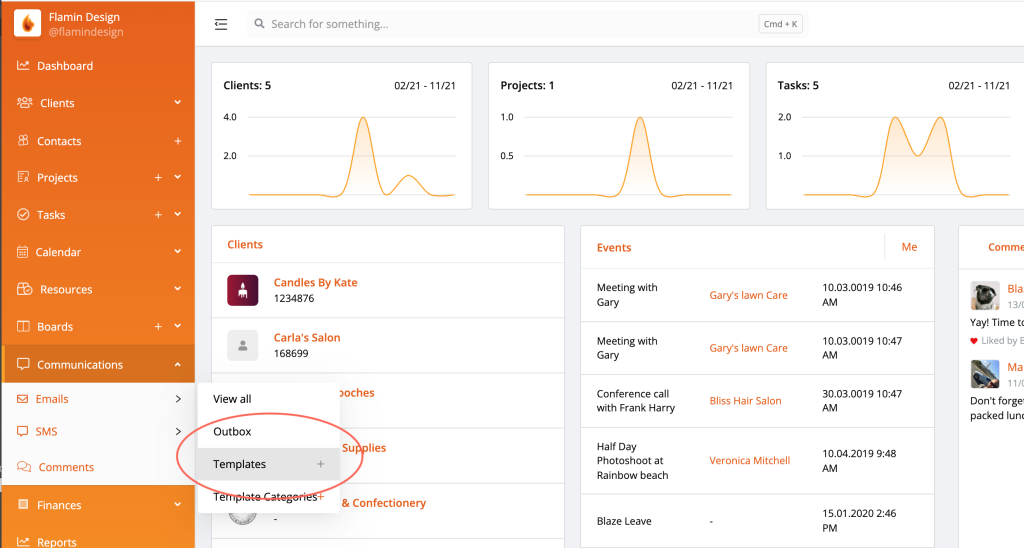1024x548 pixels.
Task: Select View all in Emails submenu
Action: (x=232, y=399)
